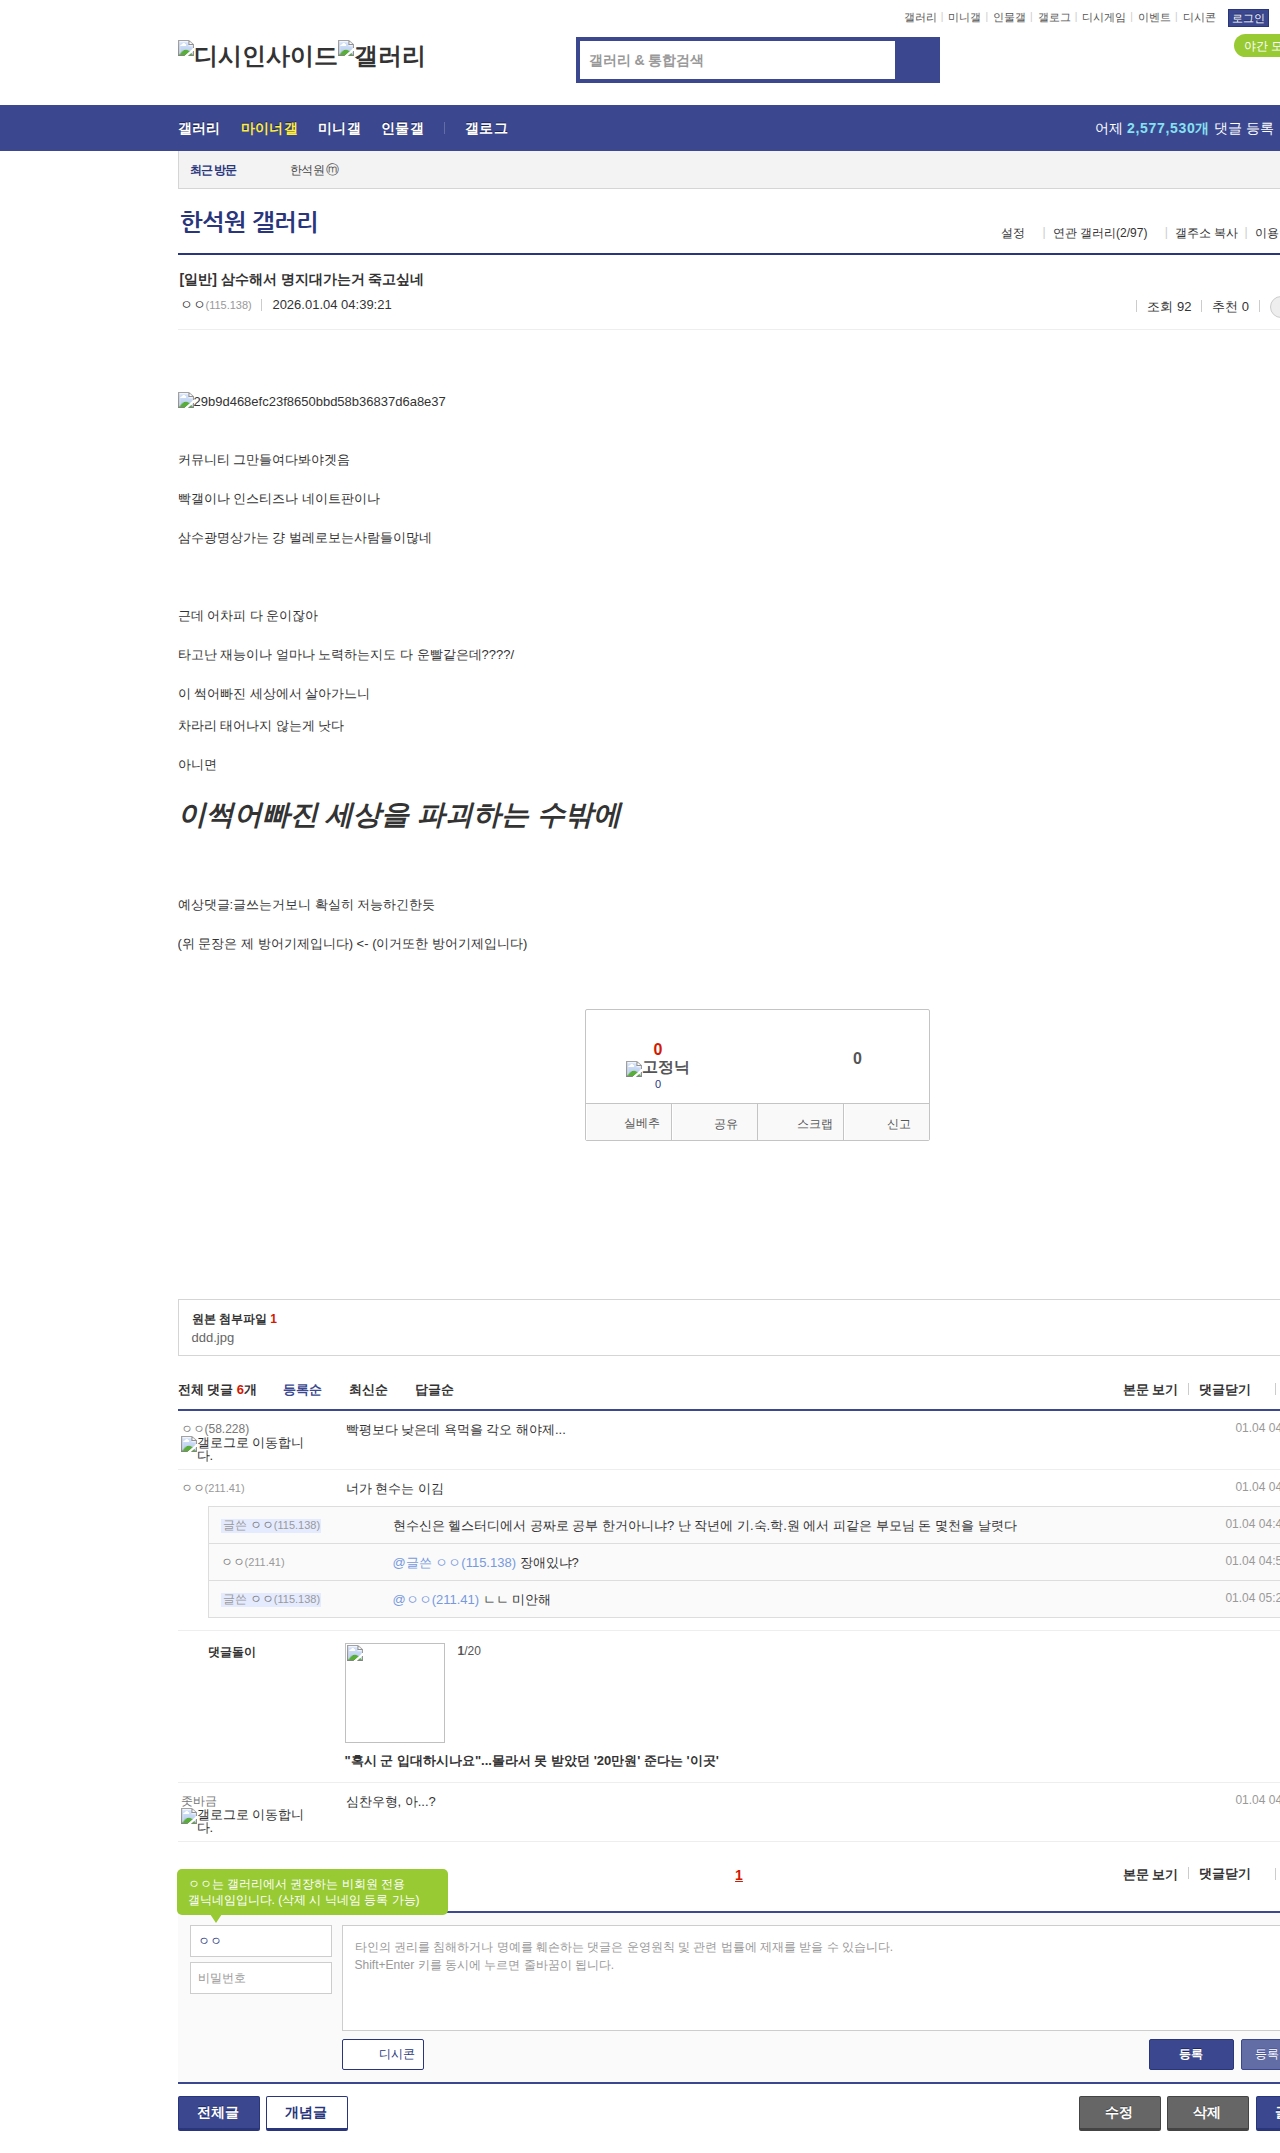
Task: Open 이벤트 in the top utility links
Action: coord(1154,18)
